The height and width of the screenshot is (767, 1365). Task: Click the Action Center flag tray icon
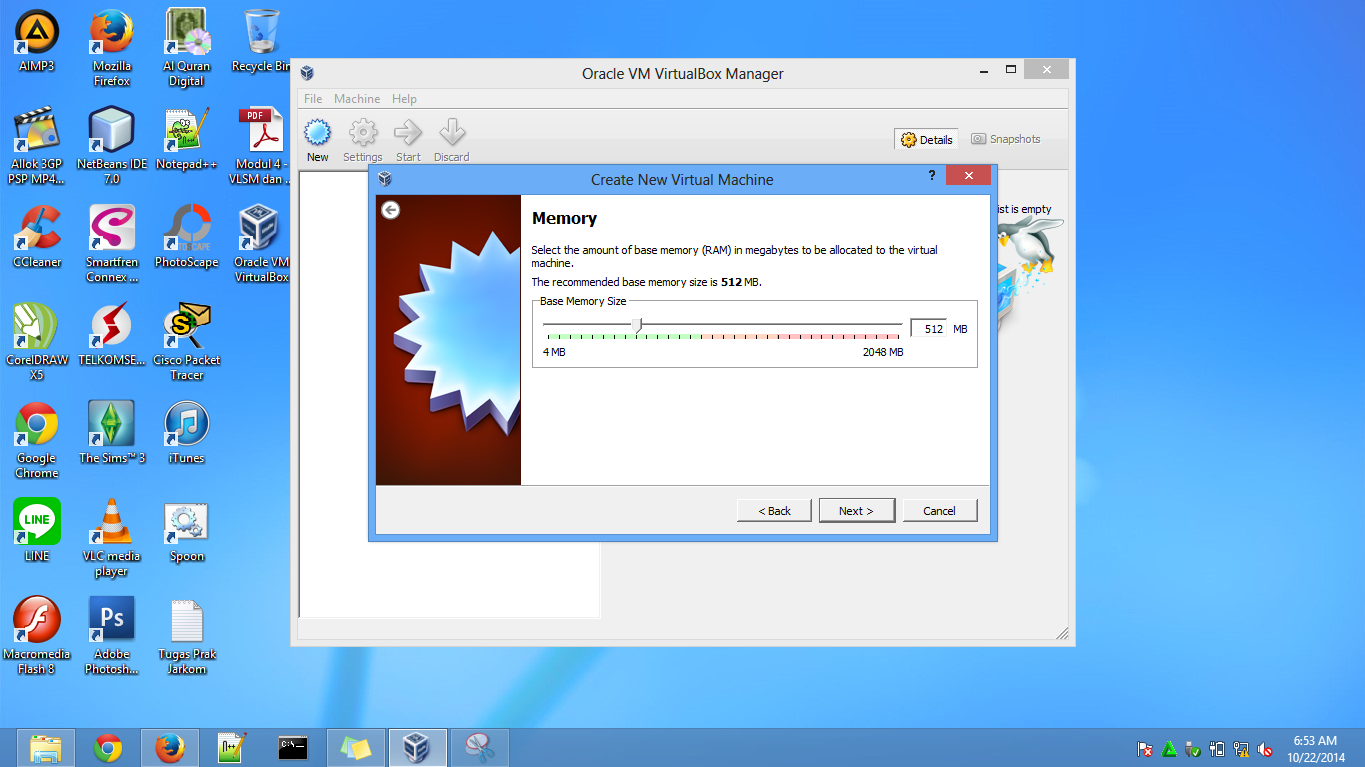point(1145,748)
